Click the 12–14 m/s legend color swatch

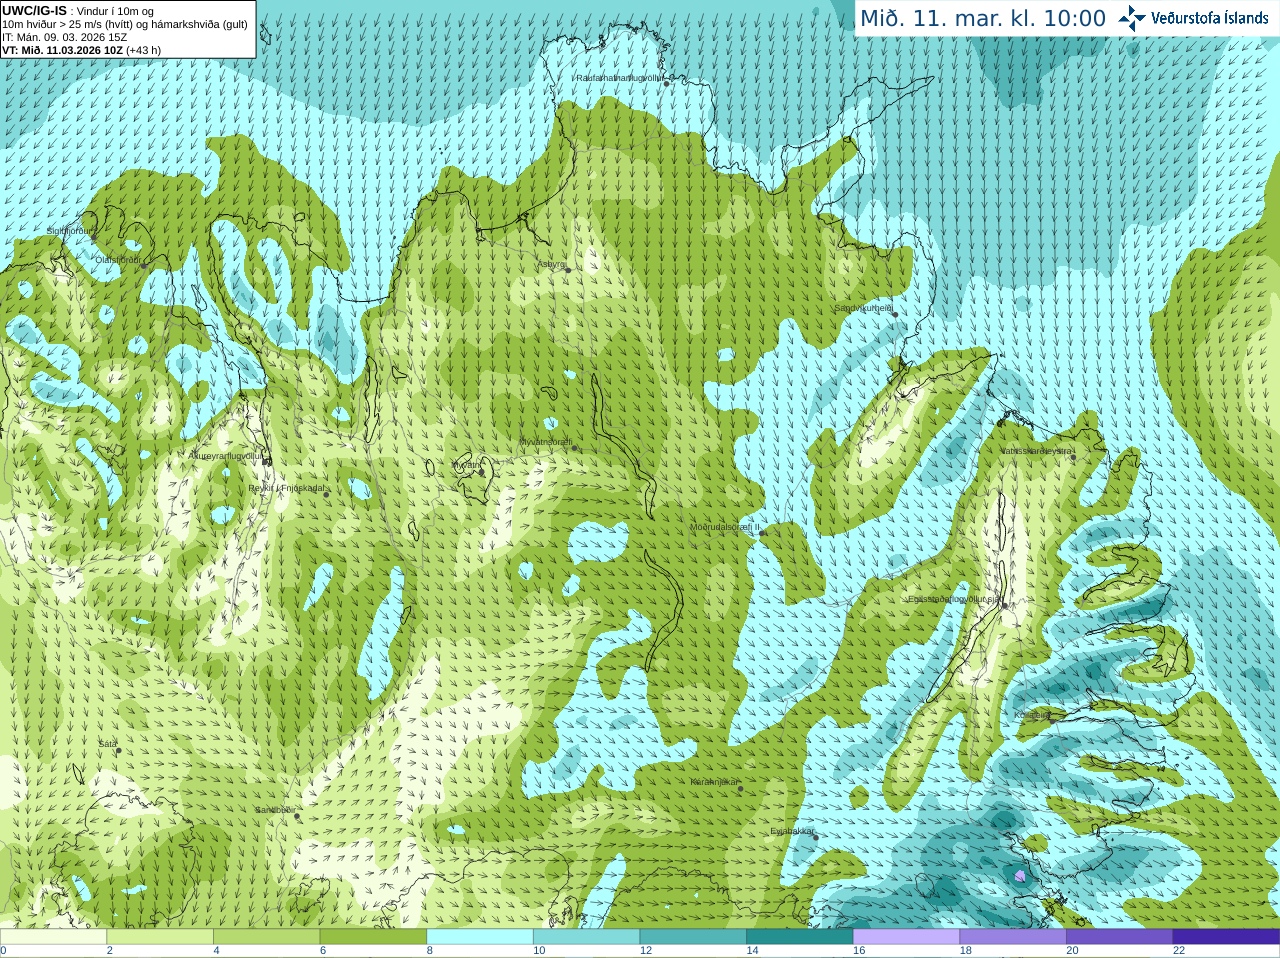(693, 937)
